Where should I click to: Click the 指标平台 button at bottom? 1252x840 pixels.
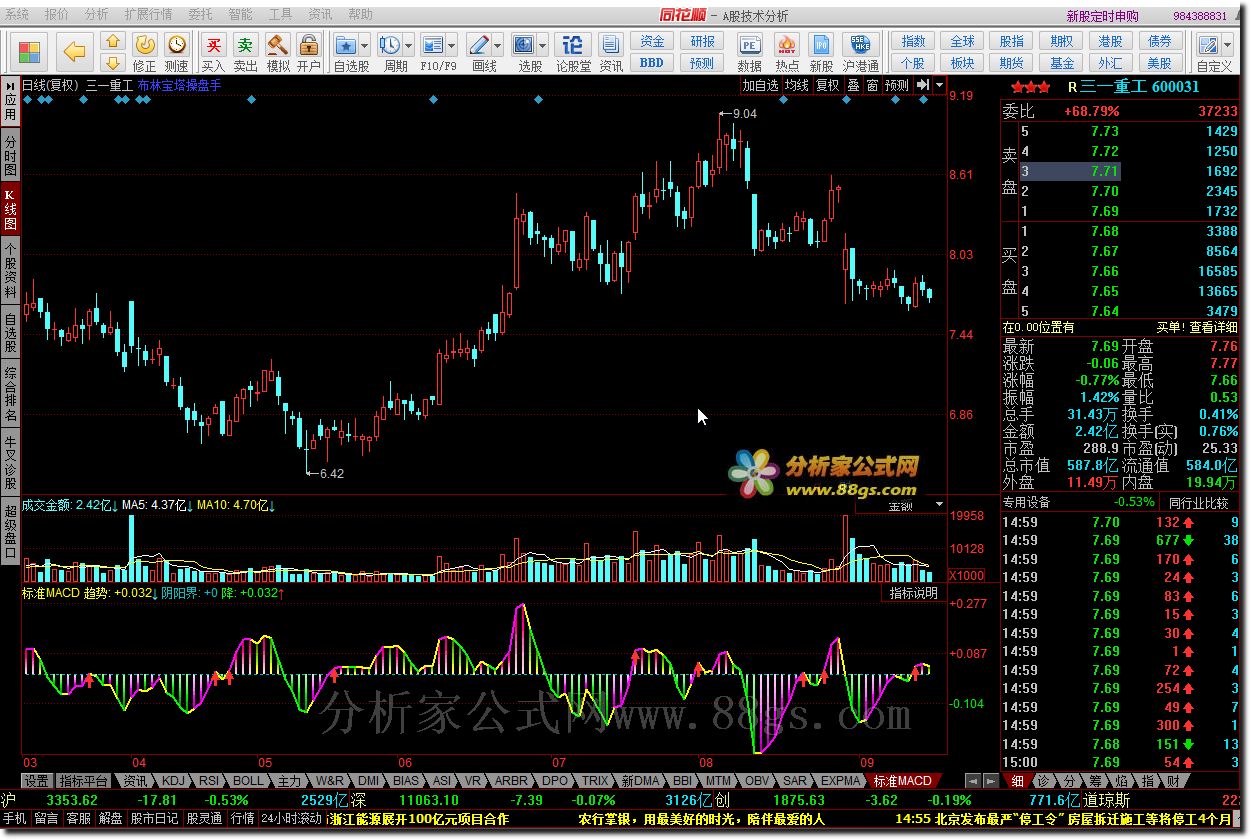pyautogui.click(x=84, y=781)
